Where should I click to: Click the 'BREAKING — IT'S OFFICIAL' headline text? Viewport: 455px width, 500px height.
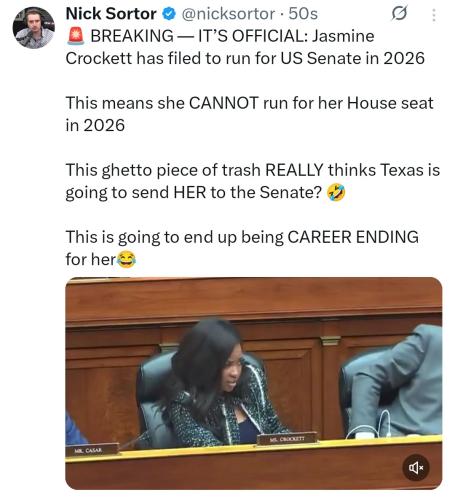tap(199, 36)
